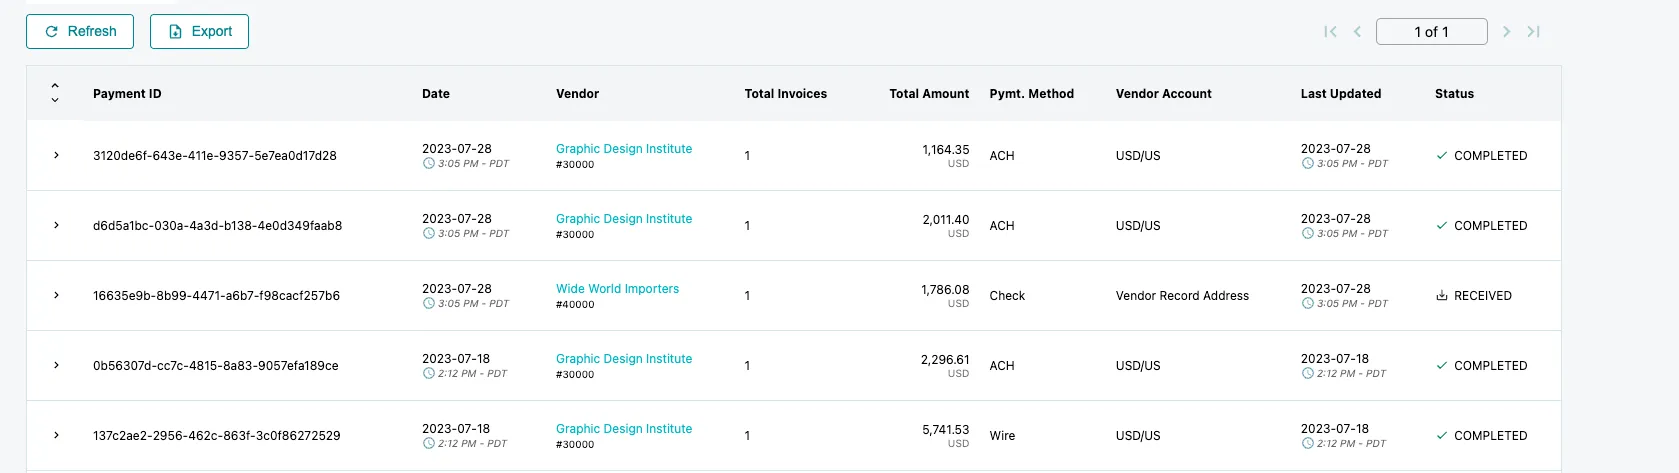Click the download icon beside RECEIVED status
Screen dimensions: 1679x473
coord(1441,296)
